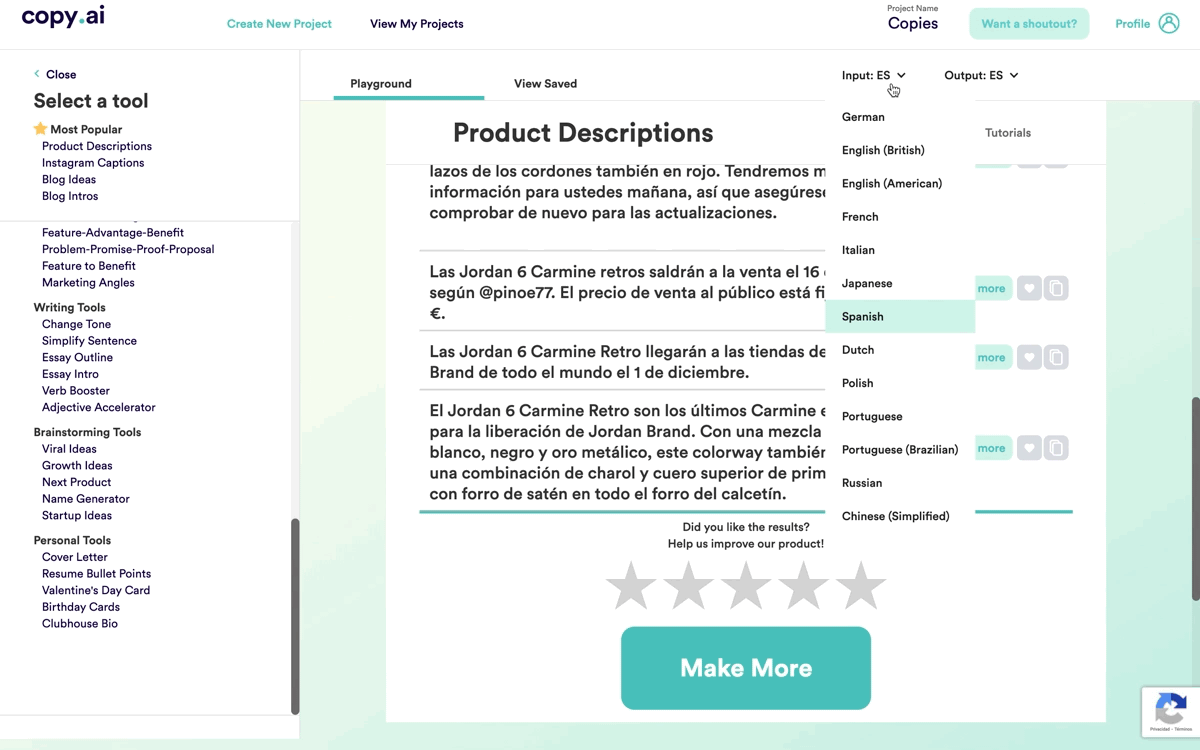Open the Adjective Accelerator tool
The image size is (1200, 750).
point(99,407)
